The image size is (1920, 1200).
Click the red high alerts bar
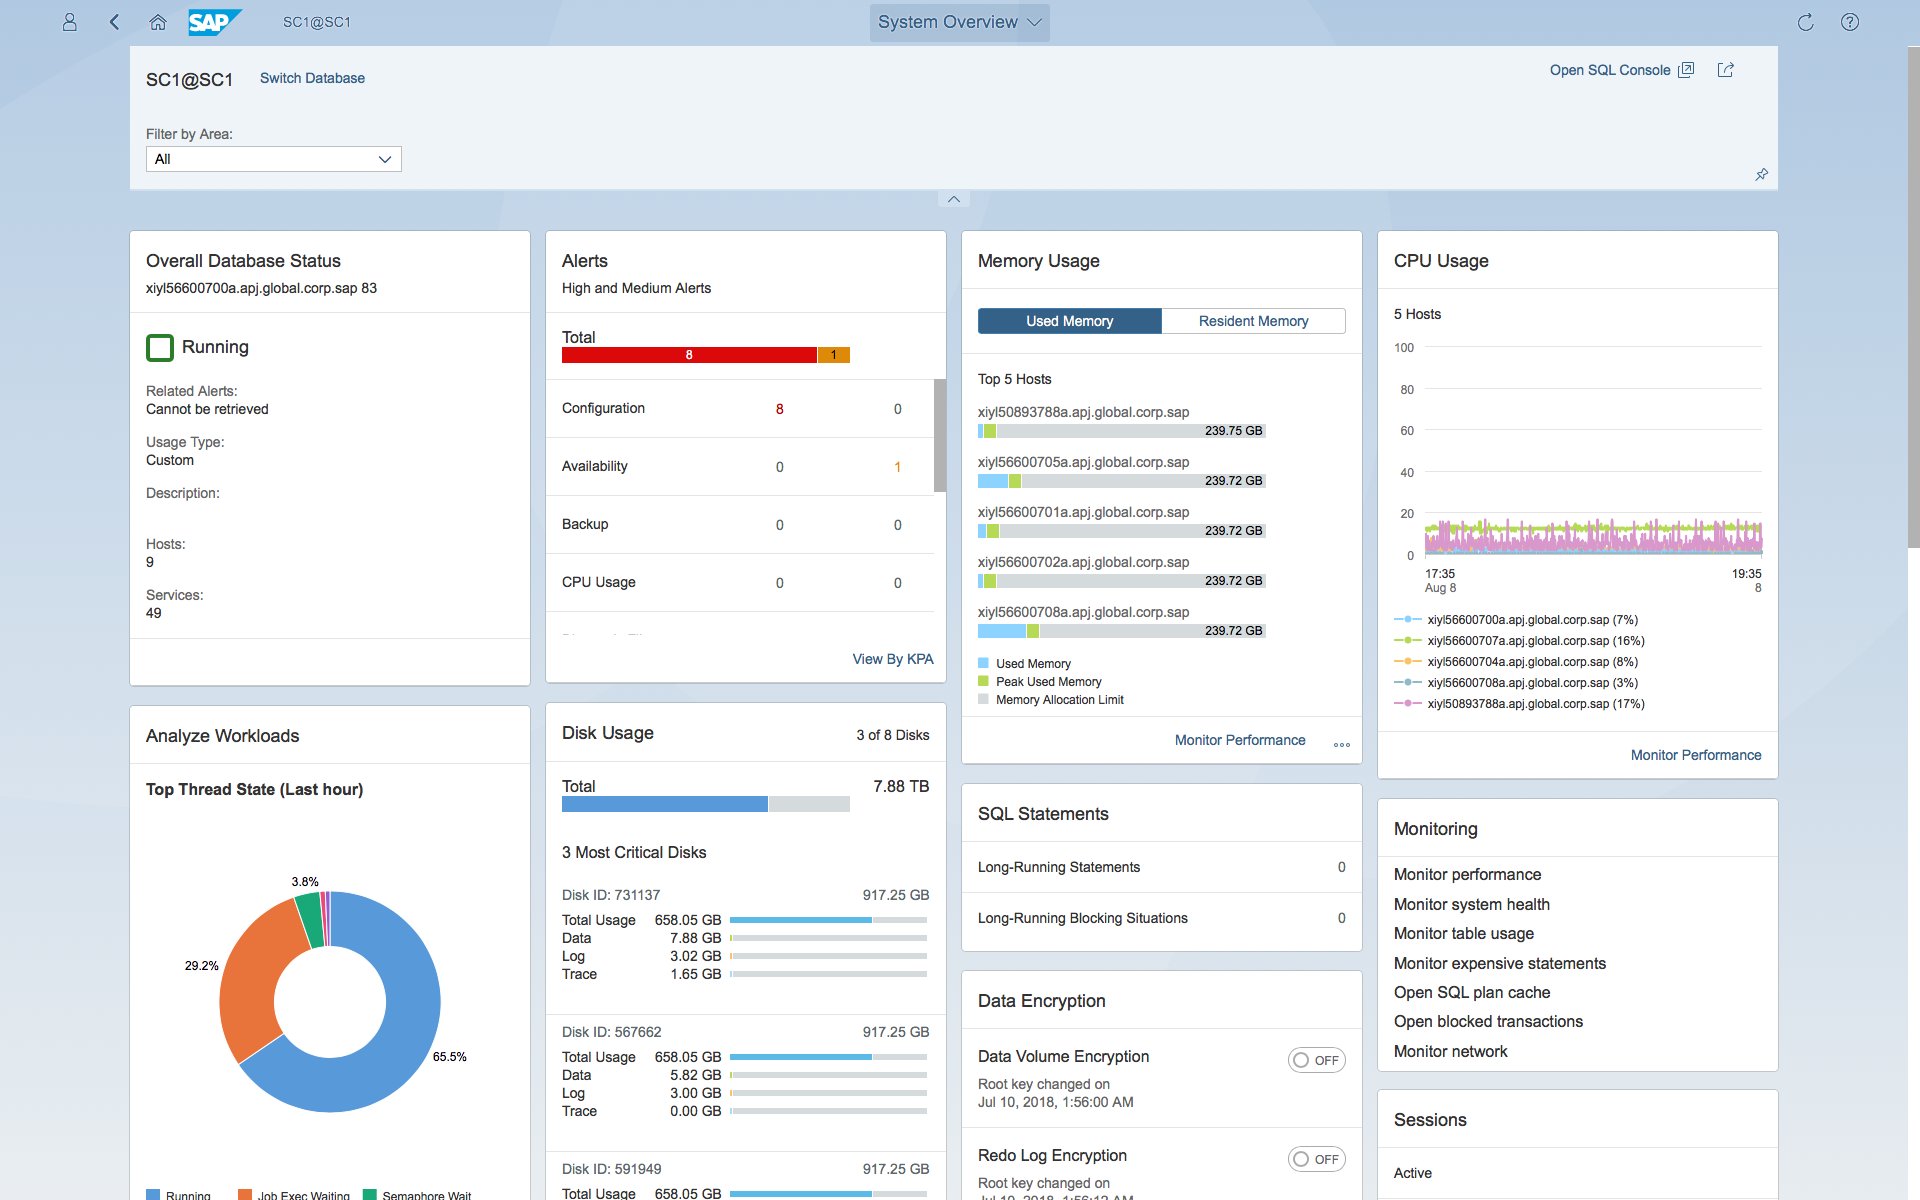pyautogui.click(x=688, y=355)
